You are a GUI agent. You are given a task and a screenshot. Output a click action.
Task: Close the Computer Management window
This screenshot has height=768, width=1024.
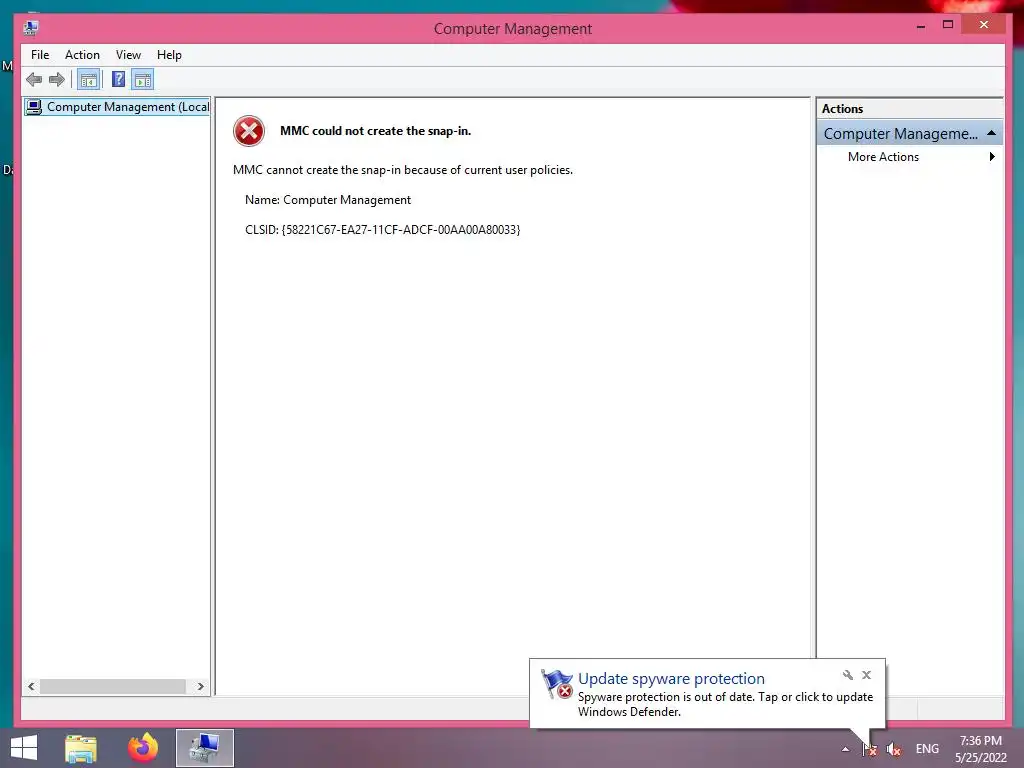coord(984,25)
